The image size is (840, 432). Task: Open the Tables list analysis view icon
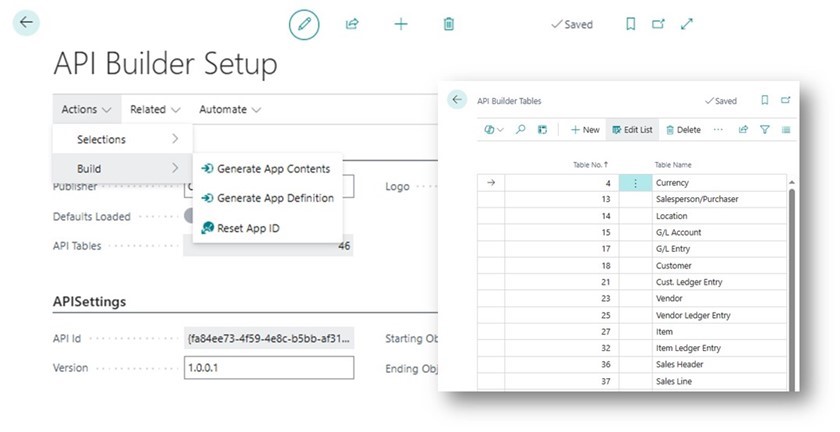pos(542,130)
